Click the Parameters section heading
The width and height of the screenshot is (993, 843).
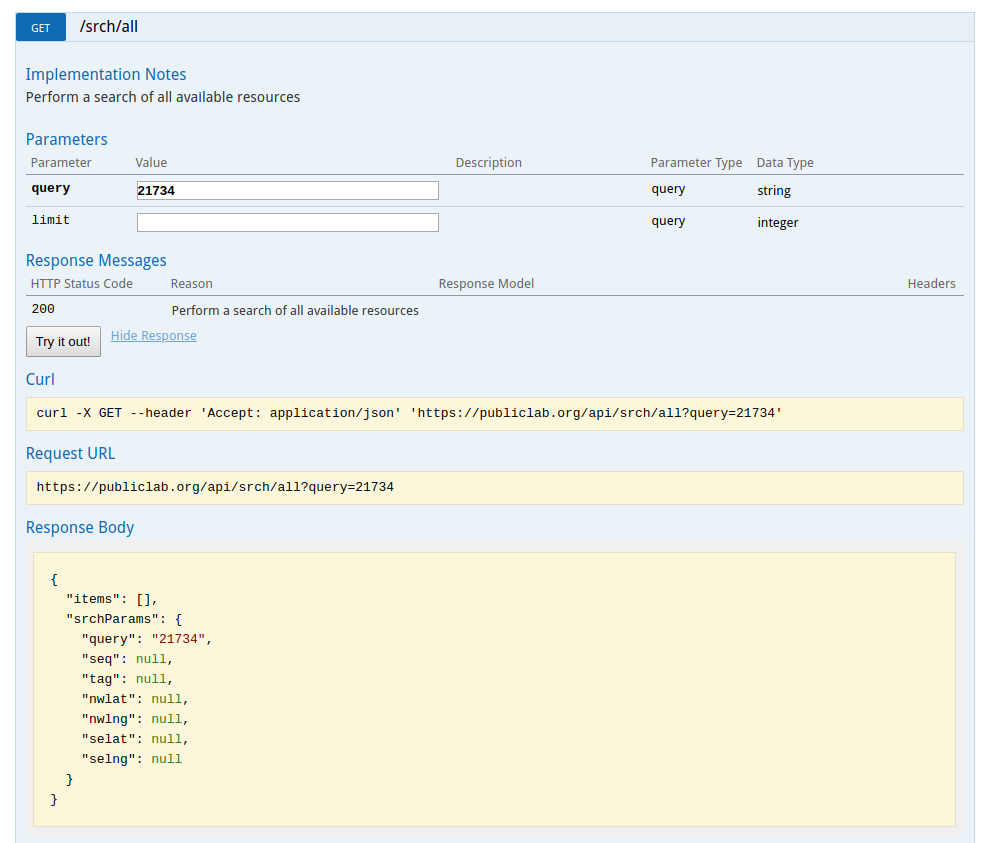point(66,139)
